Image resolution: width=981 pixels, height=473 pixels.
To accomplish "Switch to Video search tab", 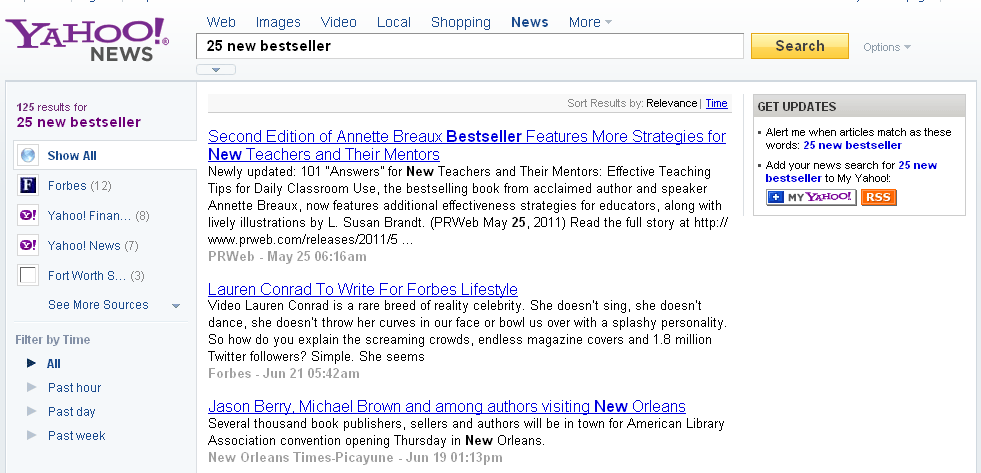I will click(338, 23).
